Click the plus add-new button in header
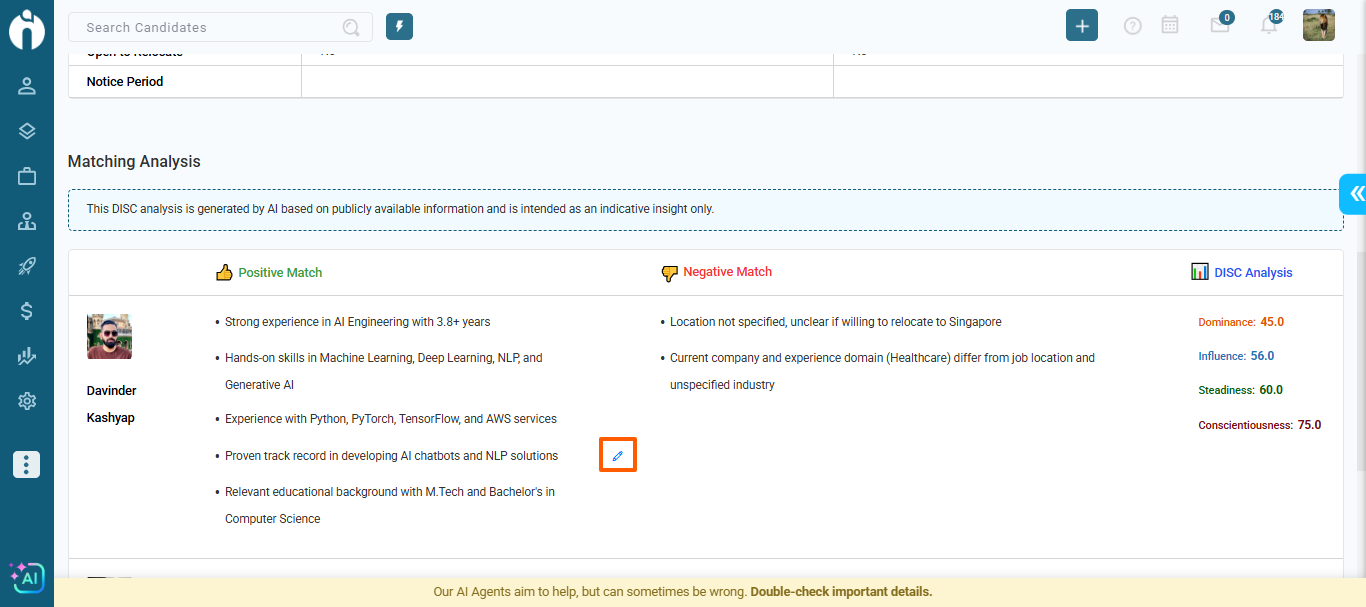Viewport: 1366px width, 607px height. click(1081, 26)
